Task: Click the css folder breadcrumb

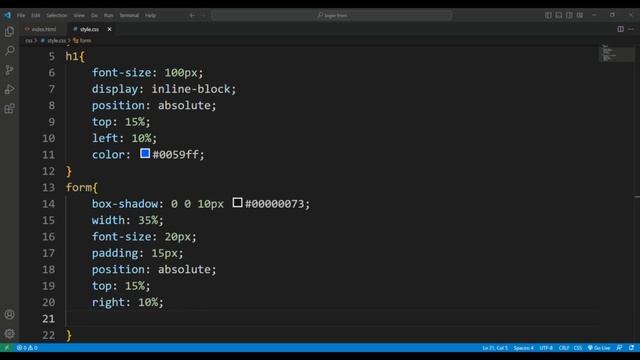Action: pyautogui.click(x=29, y=40)
